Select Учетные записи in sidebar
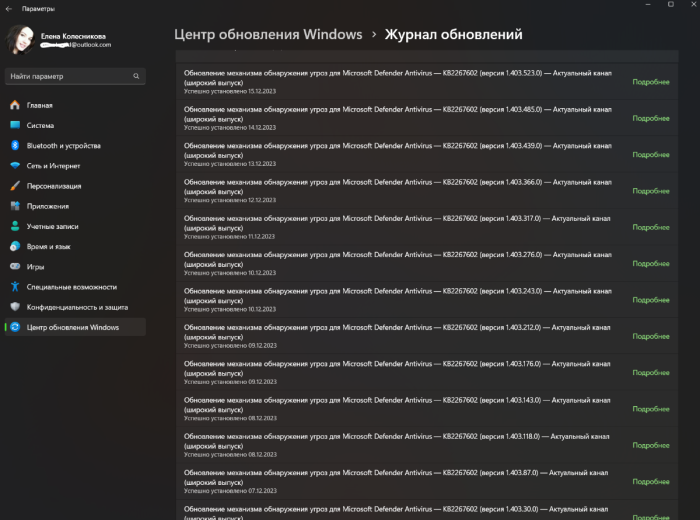 pyautogui.click(x=75, y=226)
